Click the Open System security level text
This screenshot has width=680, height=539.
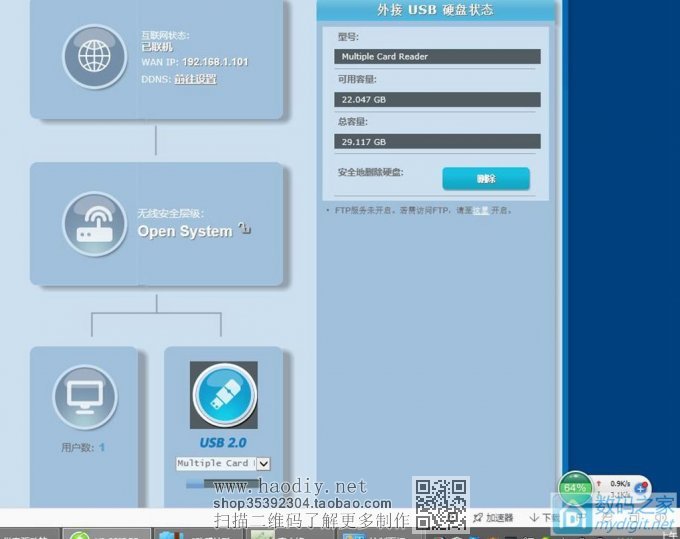[x=184, y=231]
